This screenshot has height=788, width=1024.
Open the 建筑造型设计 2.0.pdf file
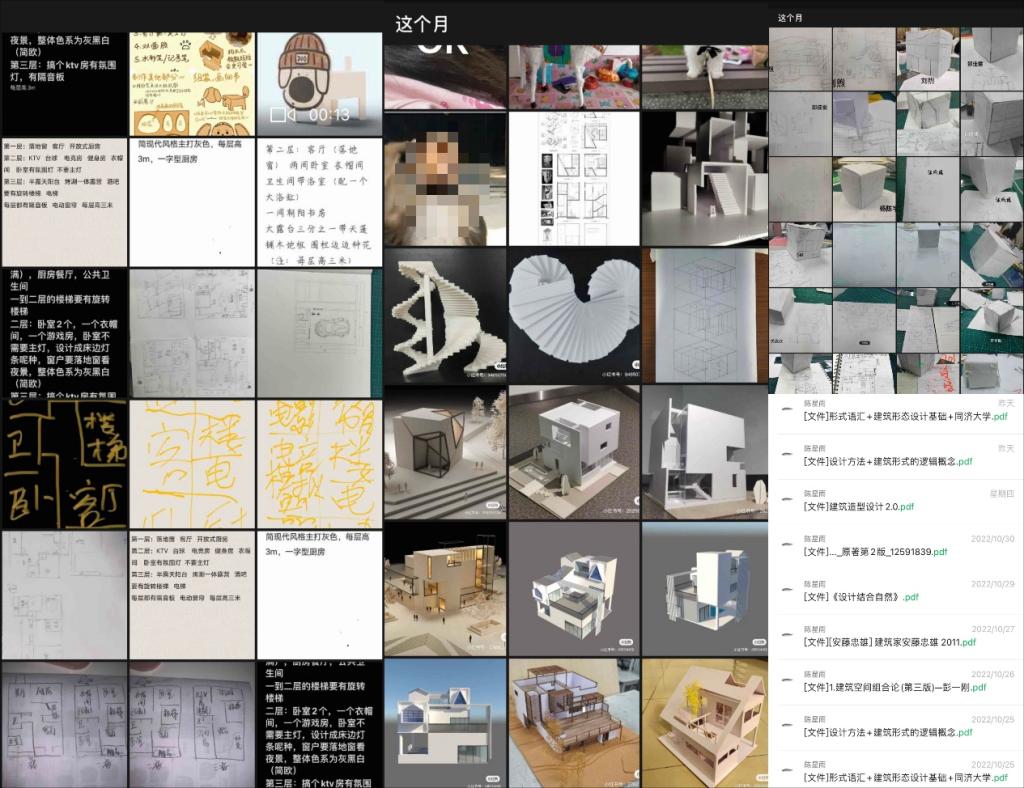858,507
